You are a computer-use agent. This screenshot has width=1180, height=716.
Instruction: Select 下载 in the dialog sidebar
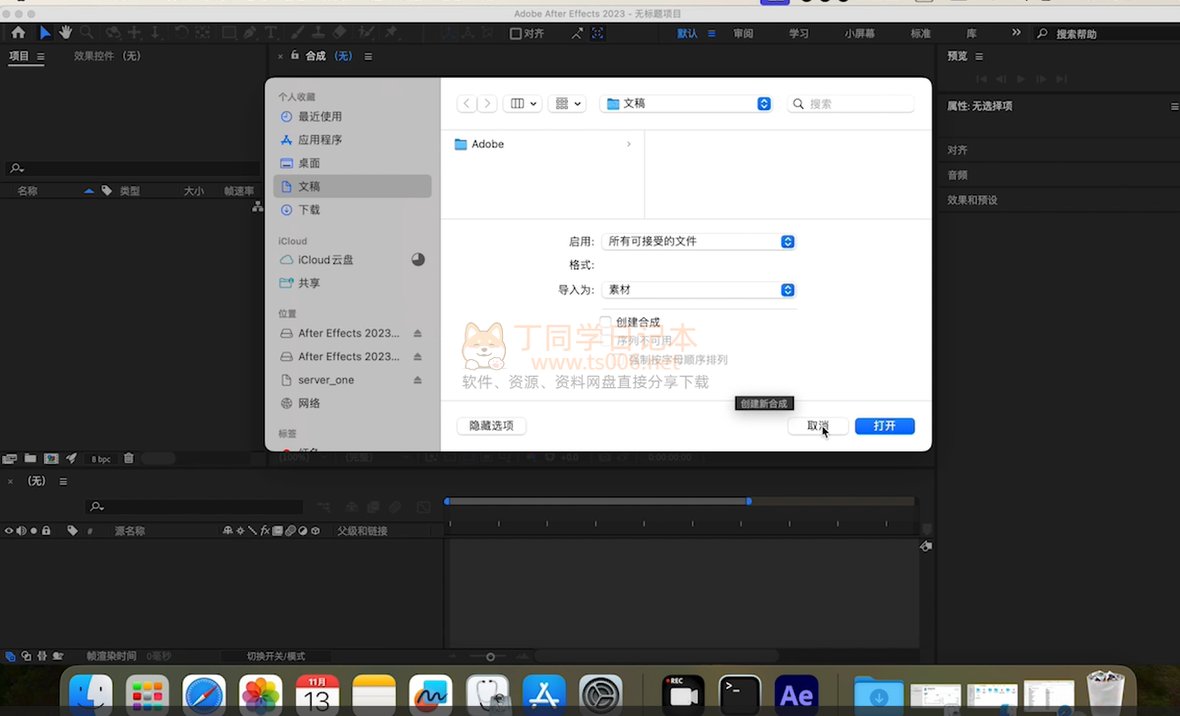309,210
